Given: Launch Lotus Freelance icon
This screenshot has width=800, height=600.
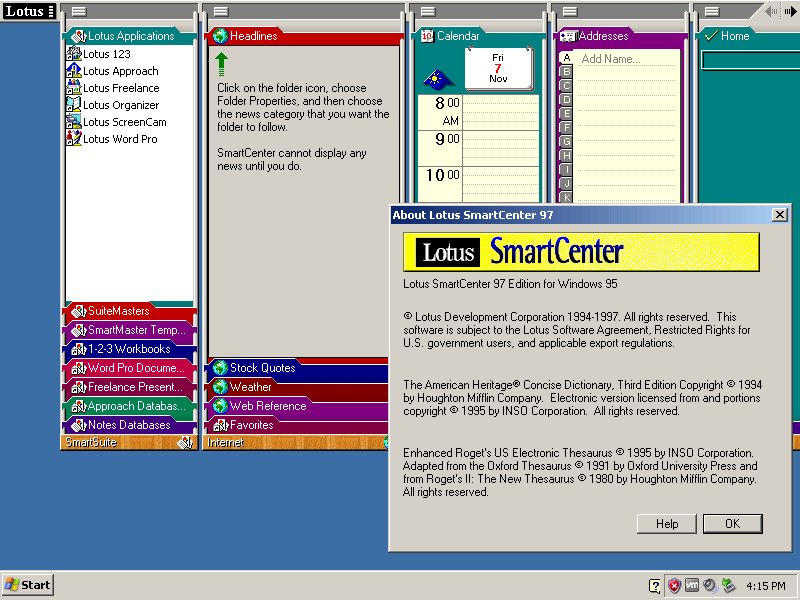Looking at the screenshot, I should click(x=74, y=87).
